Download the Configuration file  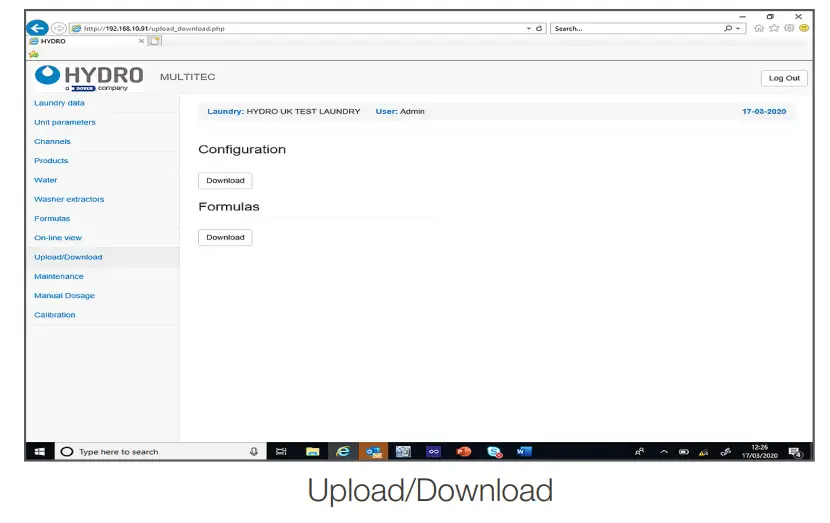click(225, 181)
